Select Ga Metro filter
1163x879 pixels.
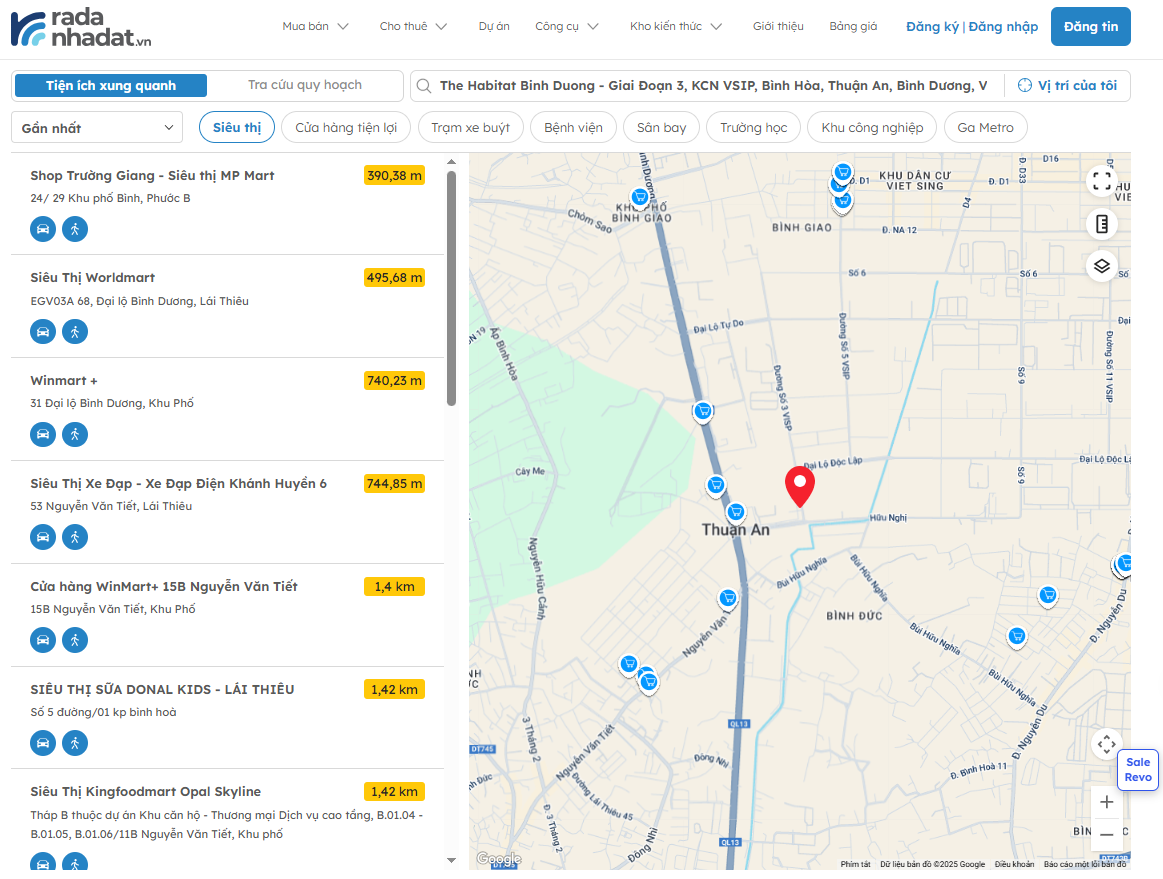985,128
